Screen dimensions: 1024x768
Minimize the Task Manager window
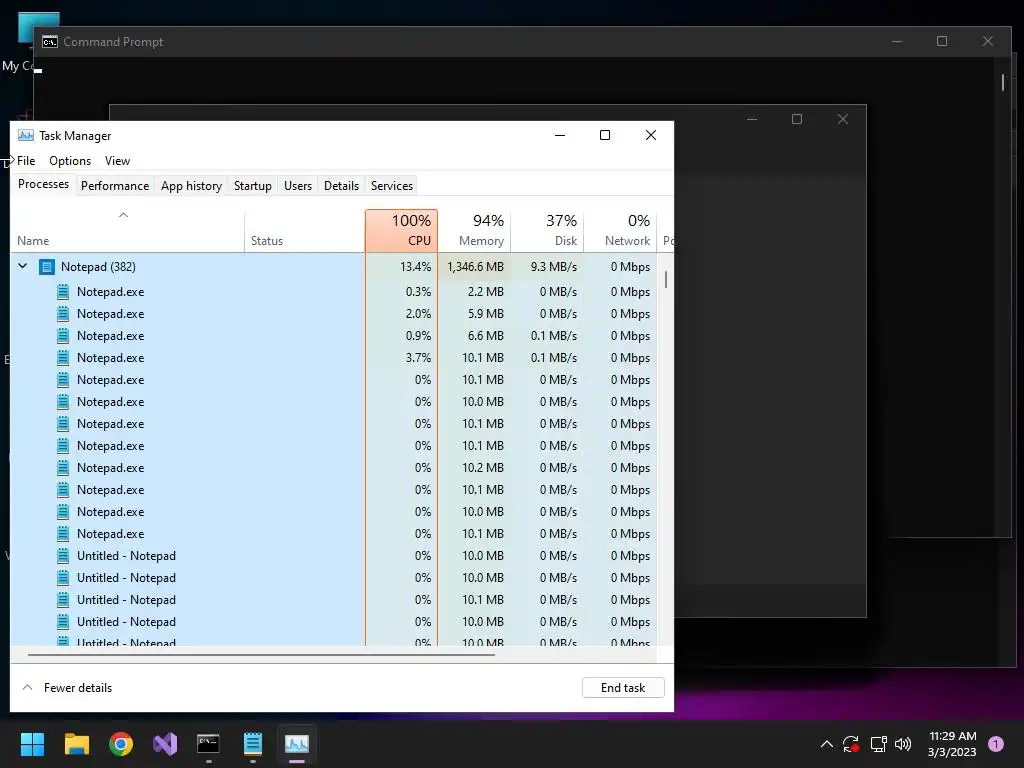point(560,135)
